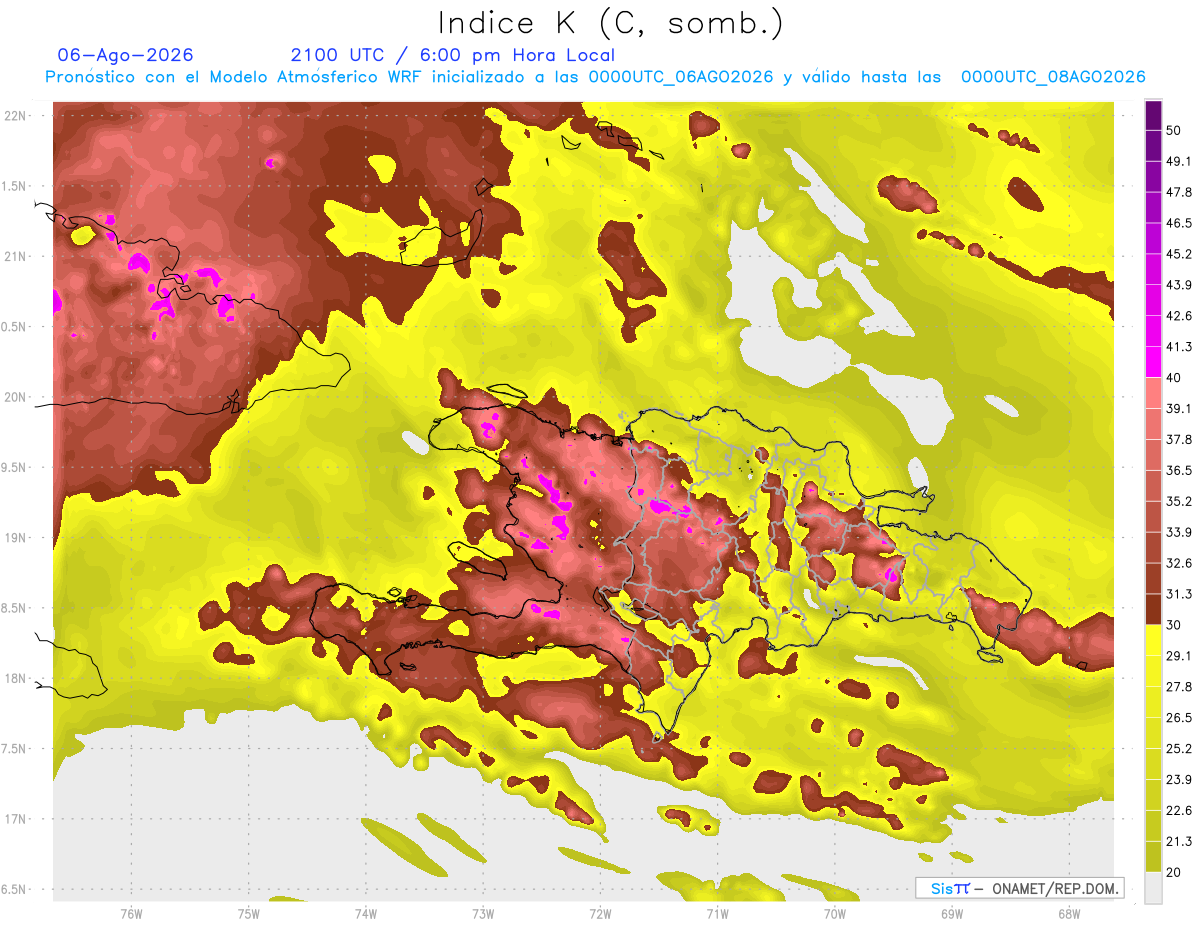Screen dimensions: 1200x927
Task: Click the "33.9" color scale value
Action: [1179, 532]
